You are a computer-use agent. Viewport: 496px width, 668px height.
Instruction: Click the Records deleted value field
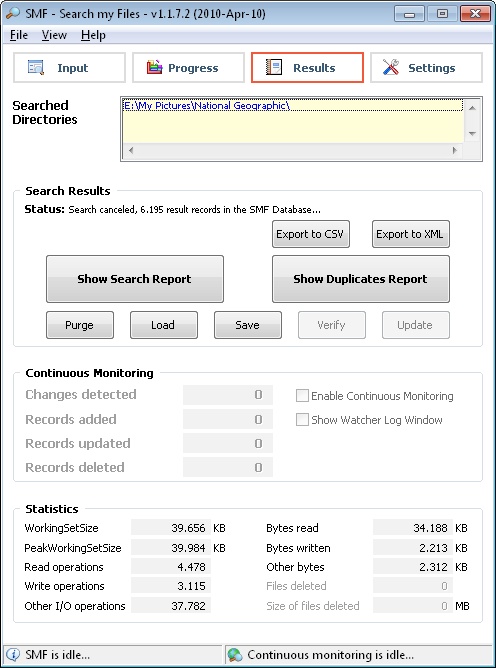click(228, 467)
